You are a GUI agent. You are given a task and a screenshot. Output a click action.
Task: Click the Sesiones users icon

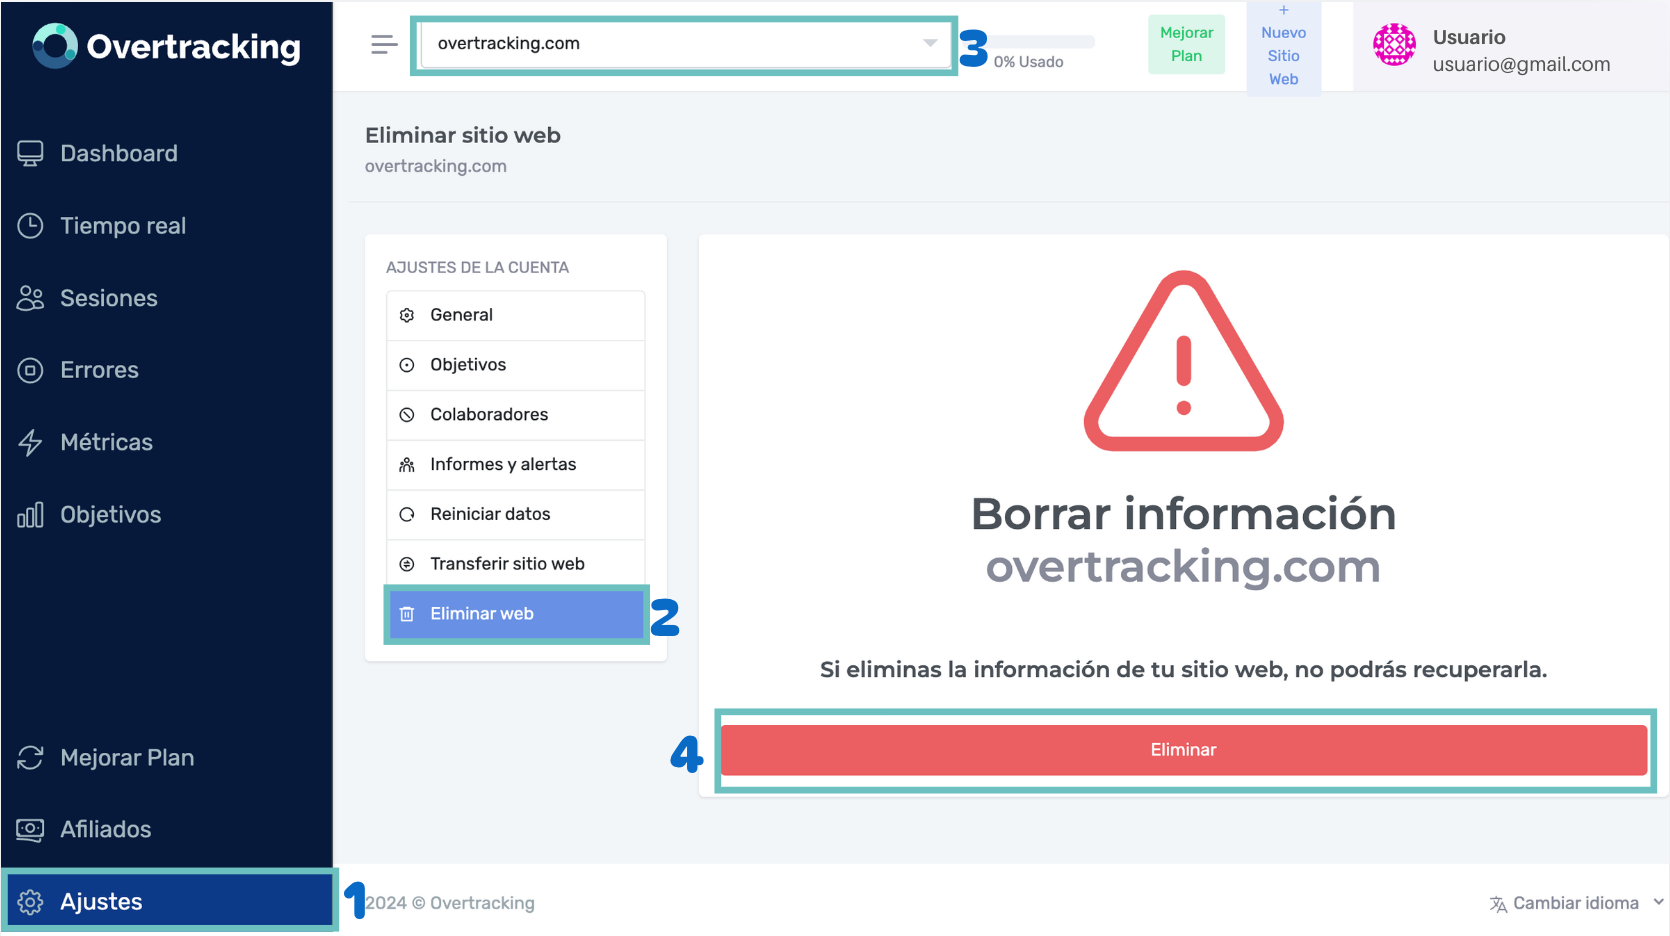[x=31, y=298]
